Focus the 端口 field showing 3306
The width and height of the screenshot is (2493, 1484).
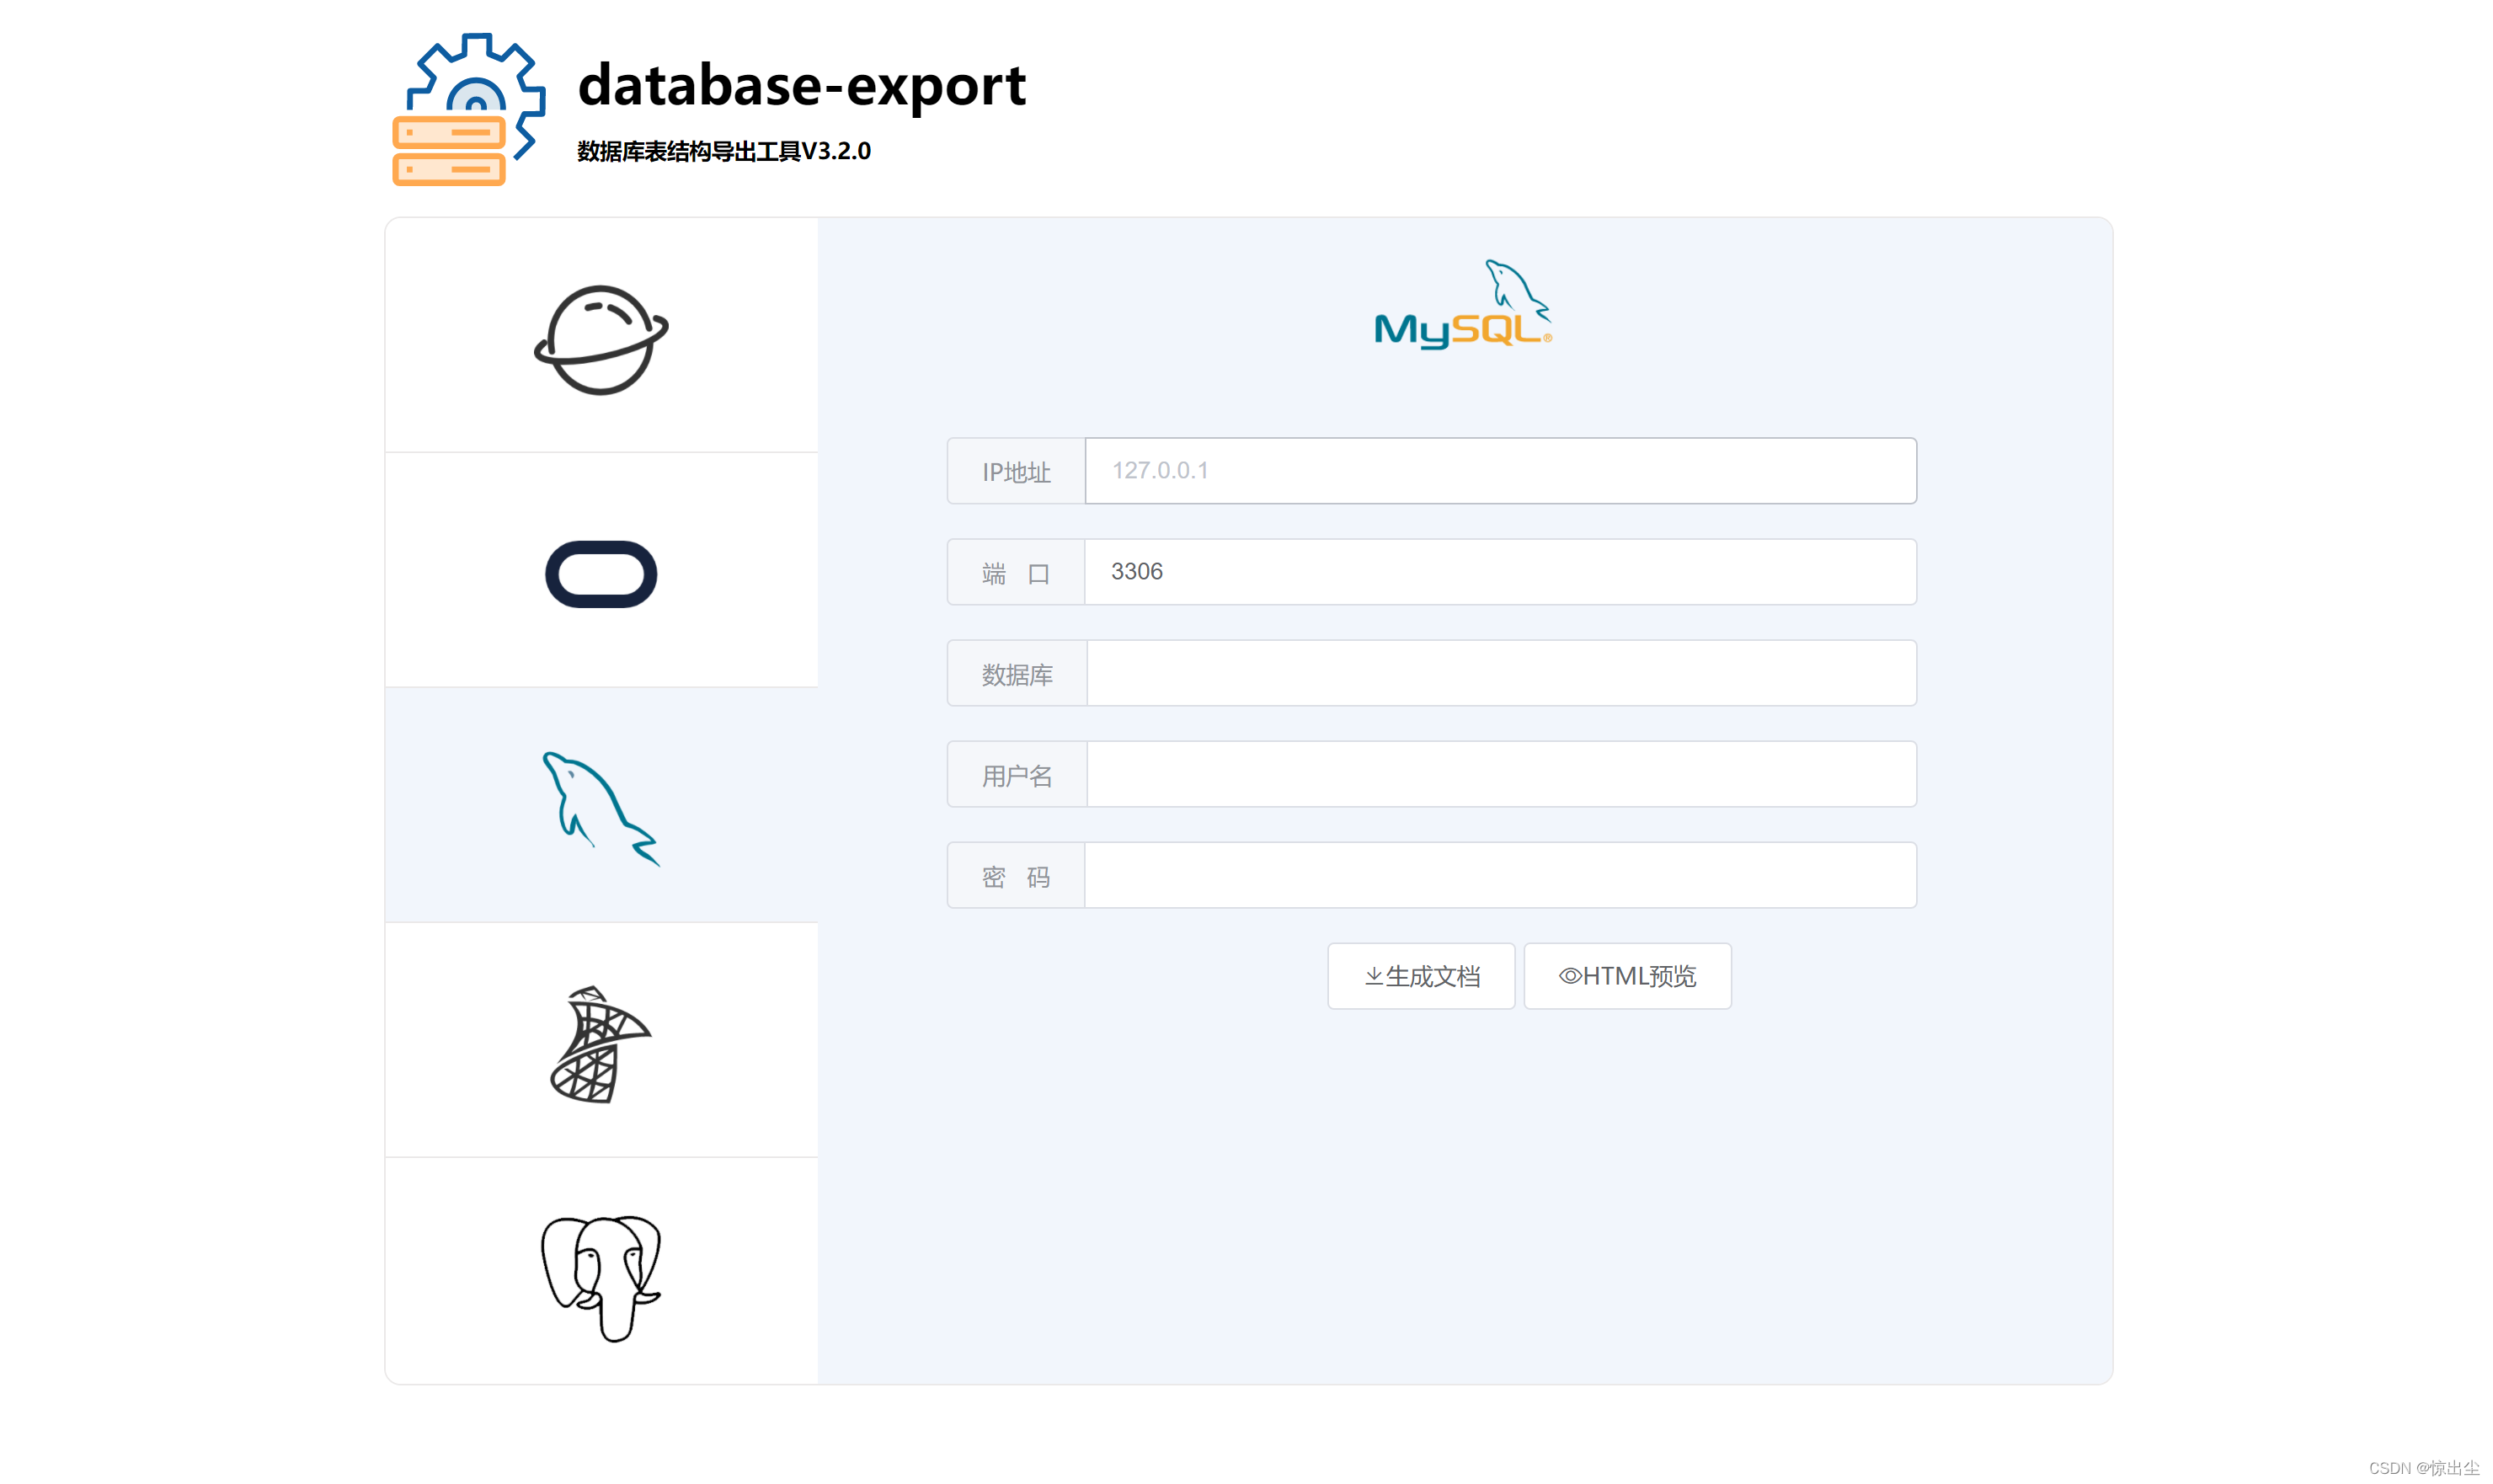pyautogui.click(x=1500, y=571)
